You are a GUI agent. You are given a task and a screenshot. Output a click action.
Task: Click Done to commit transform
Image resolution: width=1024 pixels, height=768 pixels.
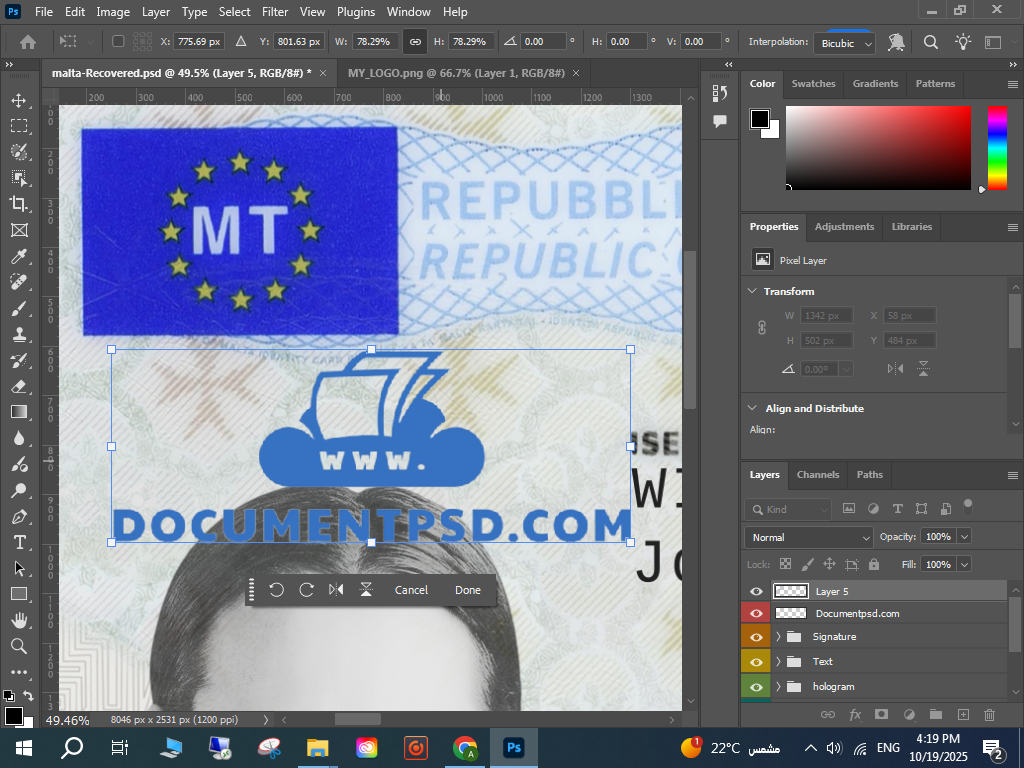(468, 590)
